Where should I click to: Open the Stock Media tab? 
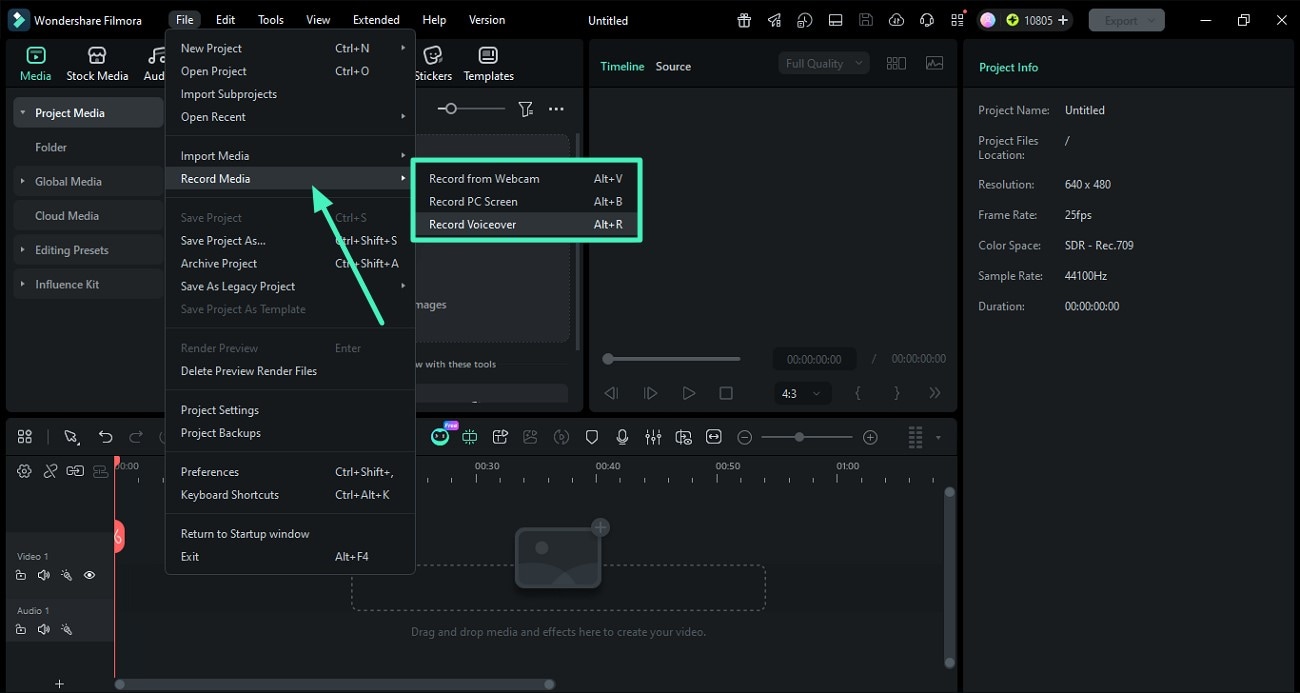97,64
